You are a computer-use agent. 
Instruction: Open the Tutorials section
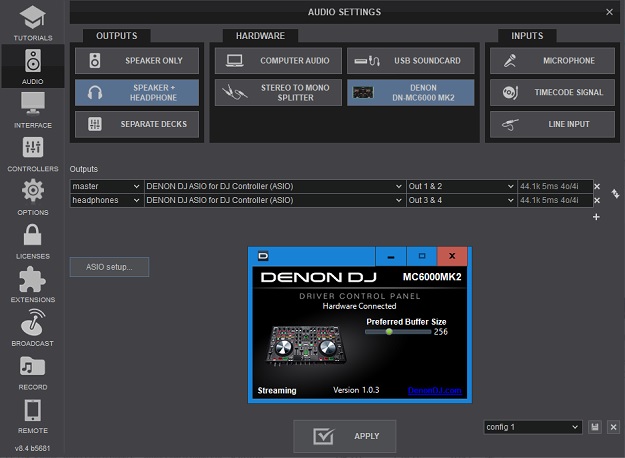pos(33,23)
